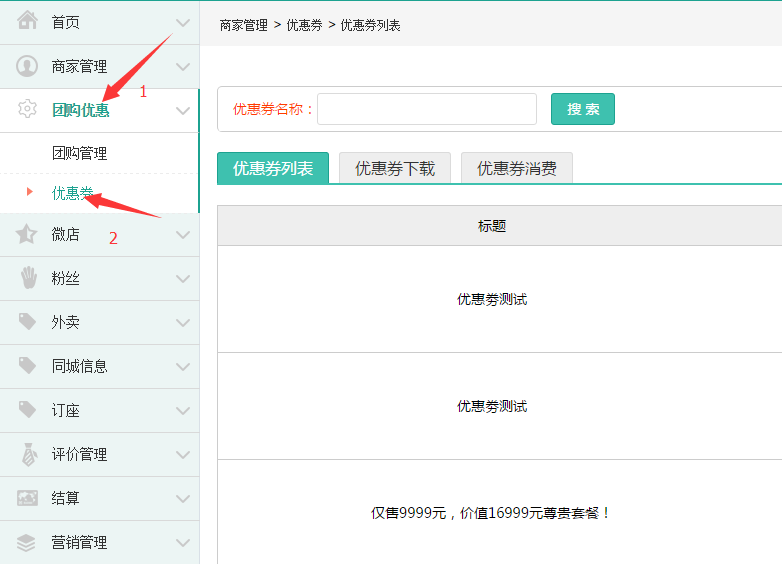Click the second 优惠券测试 table row title

click(x=492, y=406)
